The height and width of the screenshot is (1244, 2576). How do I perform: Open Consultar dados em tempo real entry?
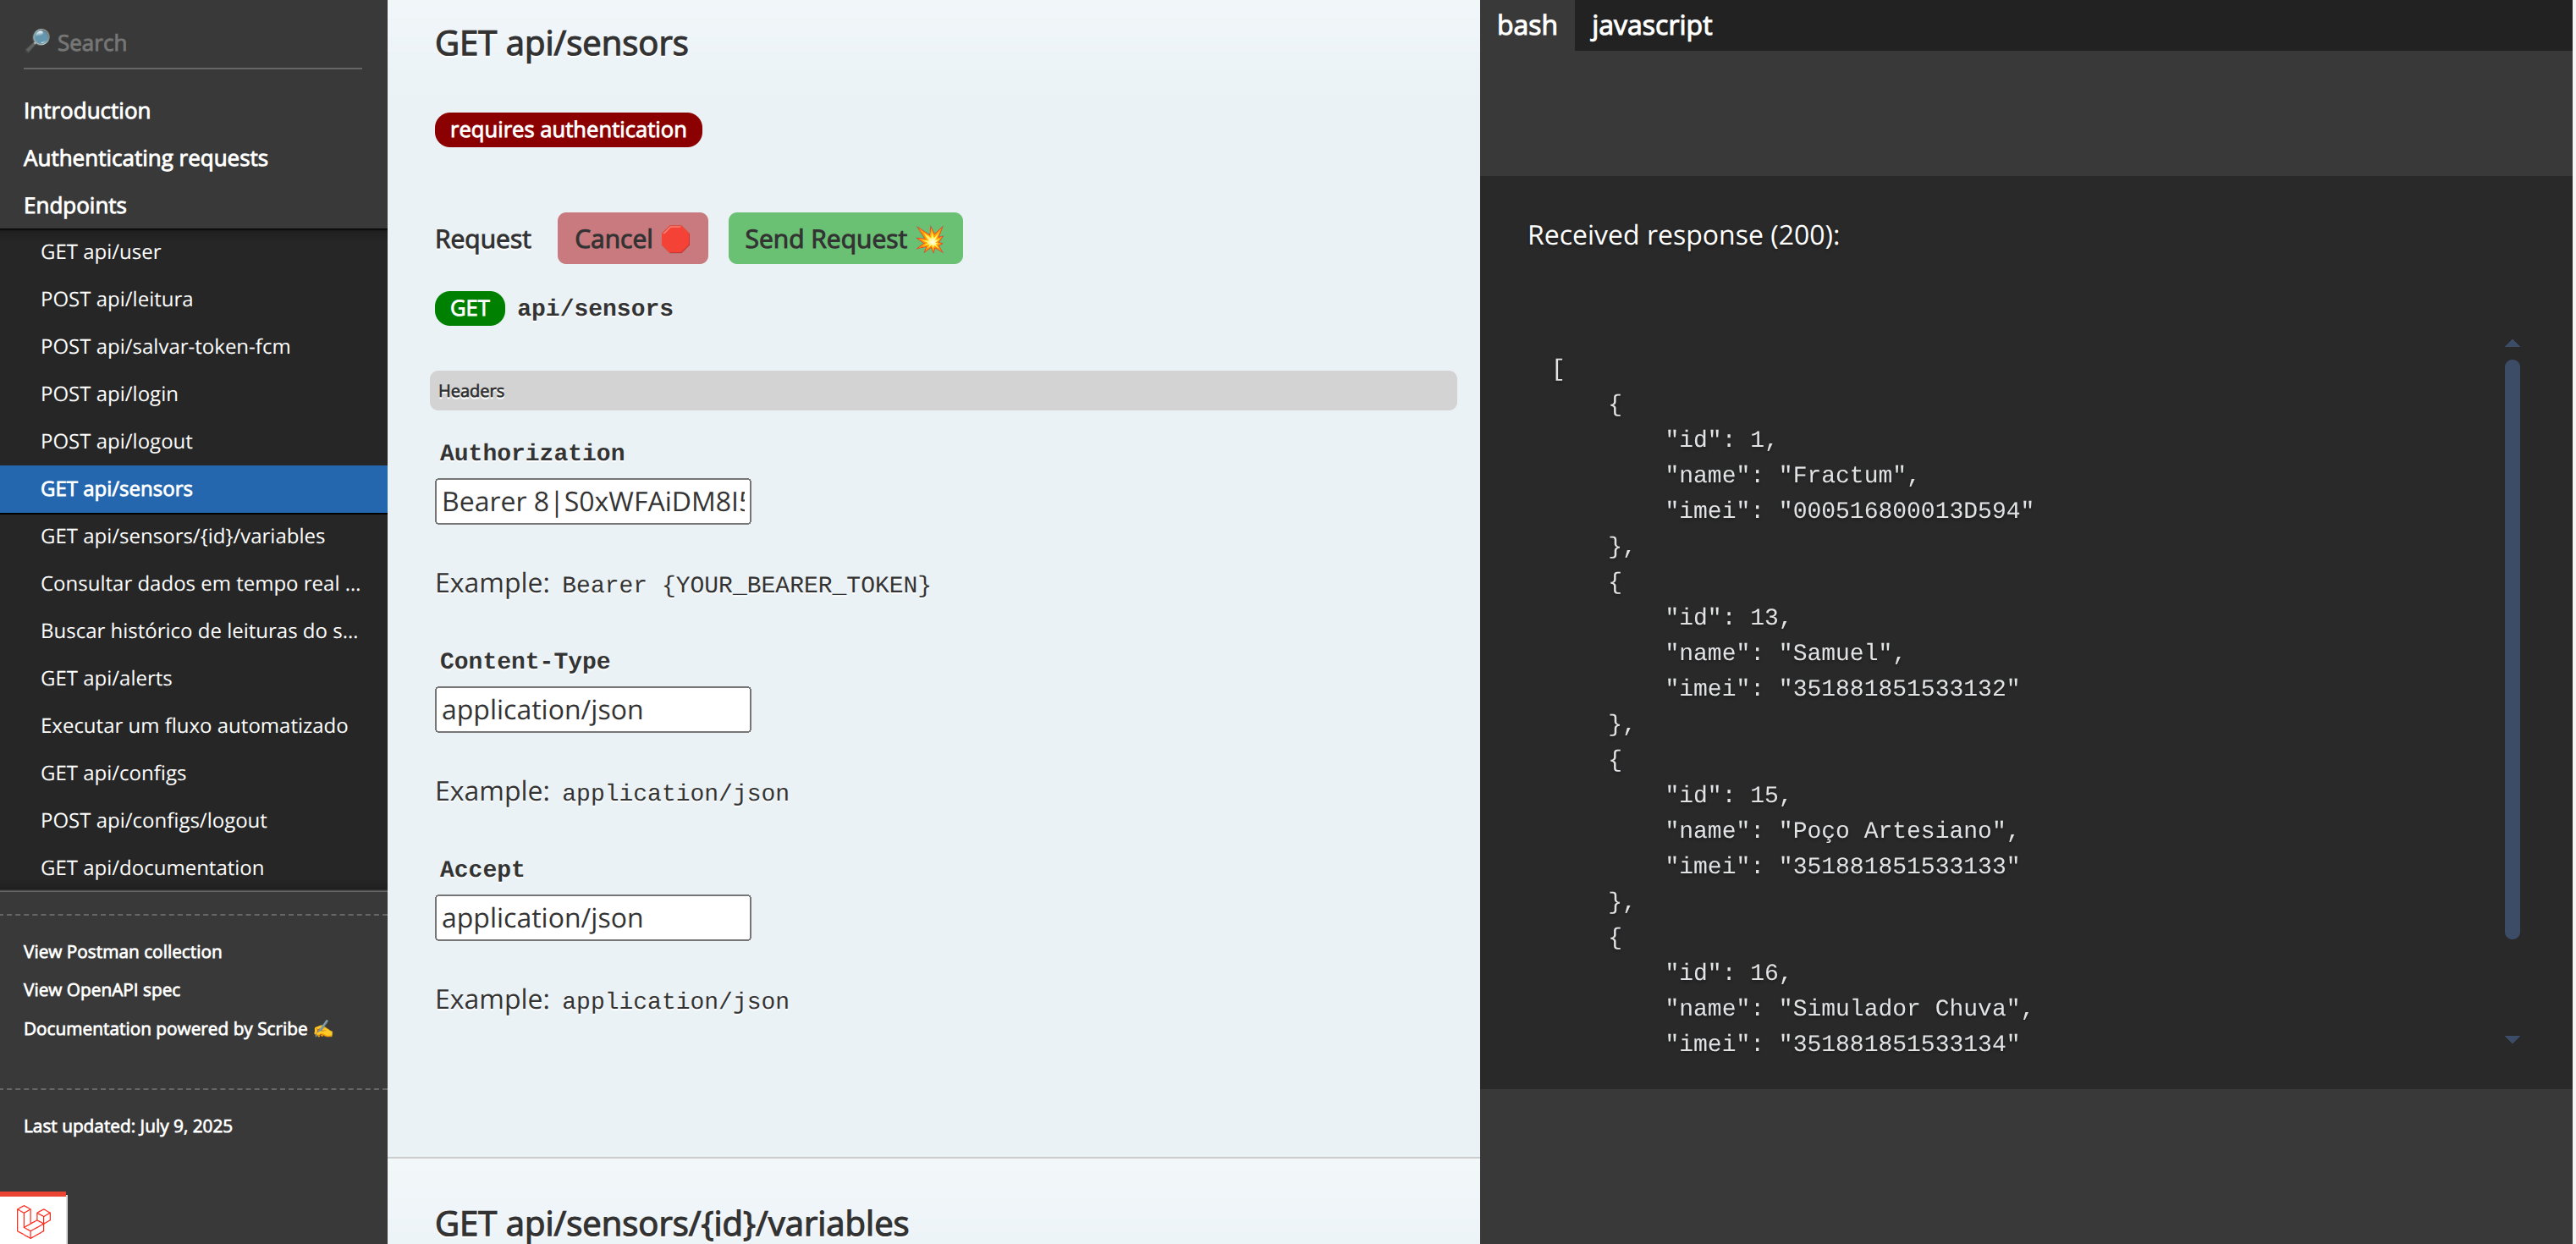pyautogui.click(x=193, y=583)
